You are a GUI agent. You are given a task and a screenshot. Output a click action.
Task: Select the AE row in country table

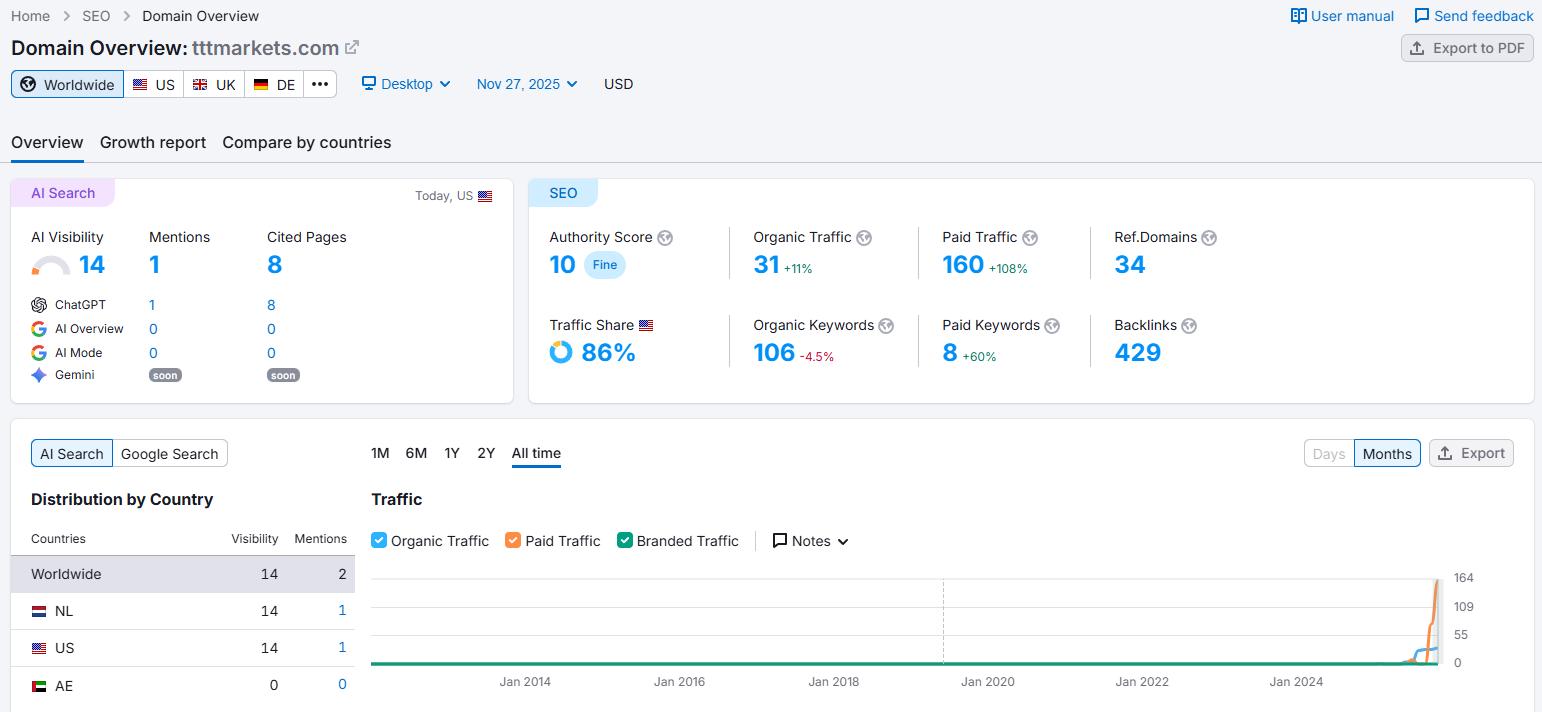[183, 685]
